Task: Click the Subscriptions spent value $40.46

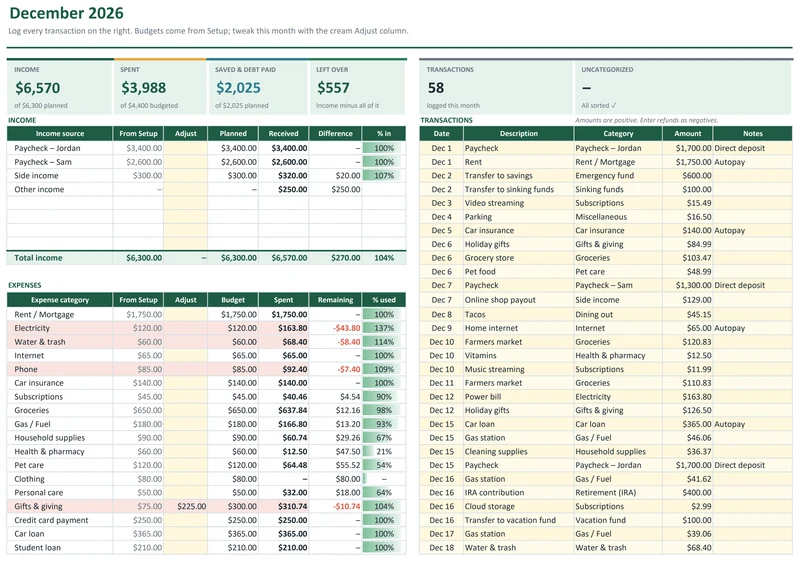Action: 283,397
